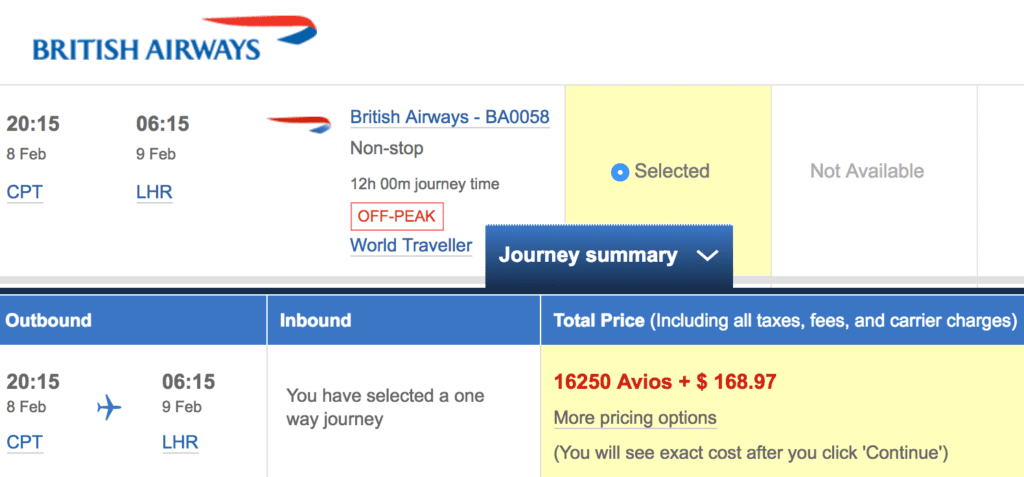Open More pricing options
This screenshot has width=1024, height=477.
click(635, 418)
